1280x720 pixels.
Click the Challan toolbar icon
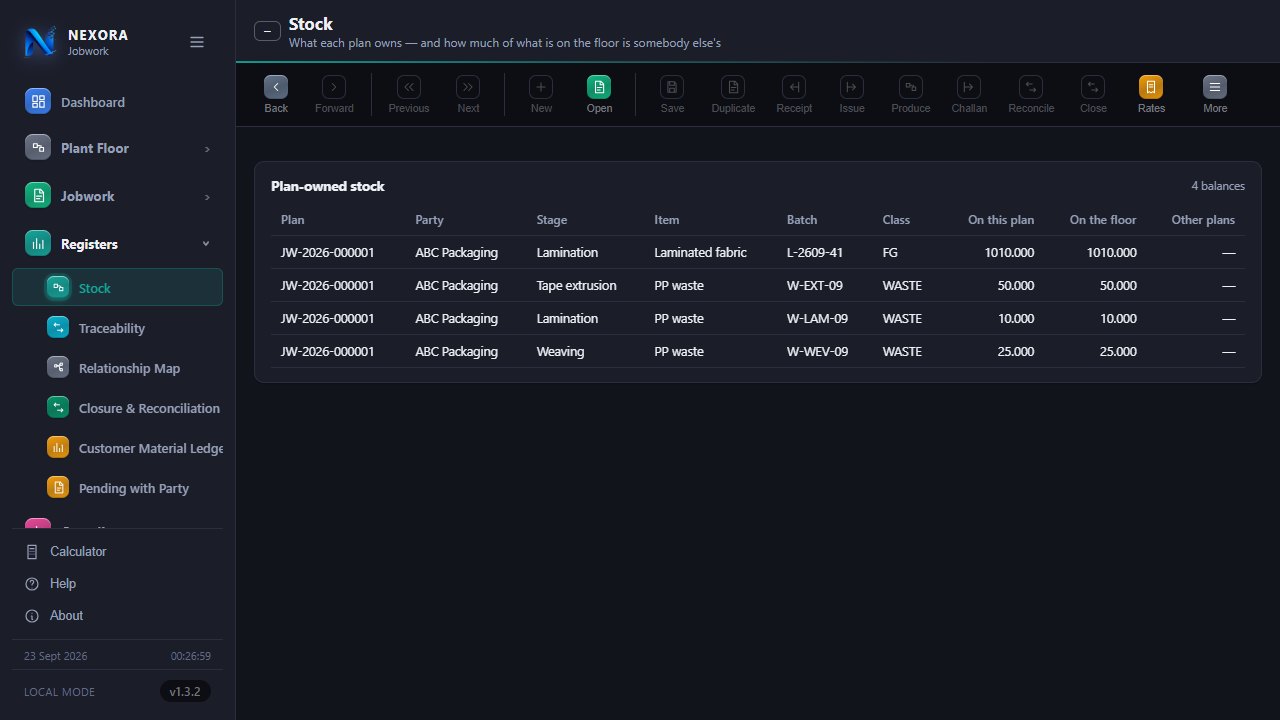[969, 87]
